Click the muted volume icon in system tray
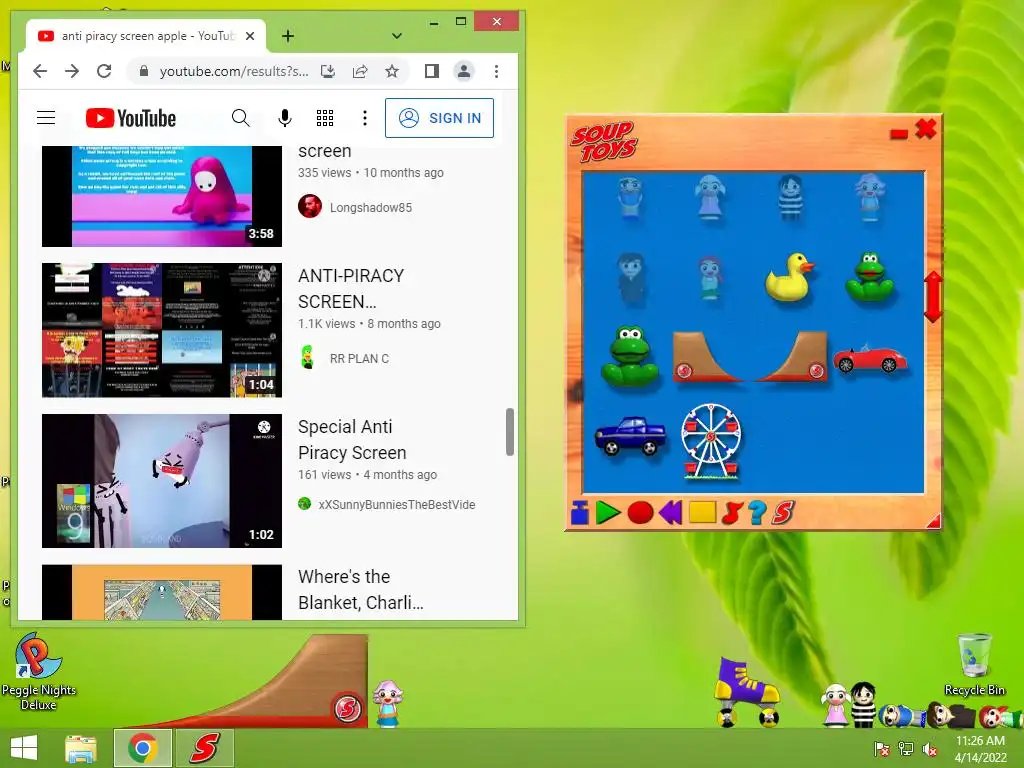Screen dimensions: 1024x768 tap(929, 749)
